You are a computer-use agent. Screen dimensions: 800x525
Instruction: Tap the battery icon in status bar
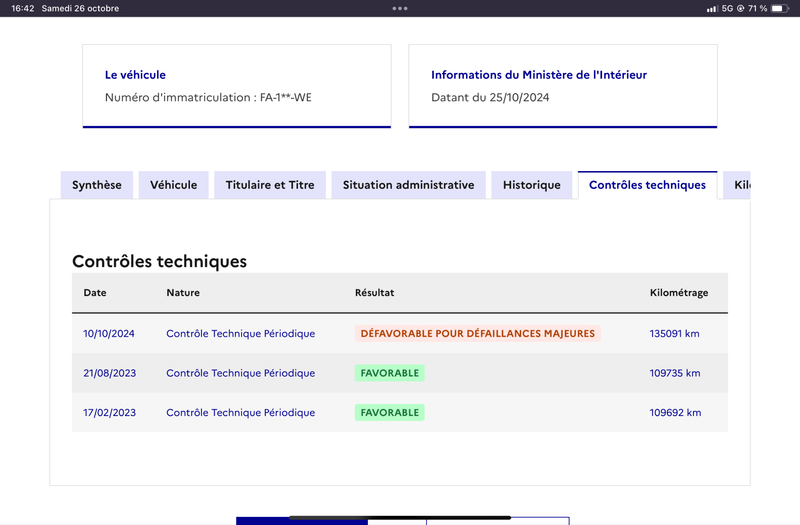pos(780,8)
